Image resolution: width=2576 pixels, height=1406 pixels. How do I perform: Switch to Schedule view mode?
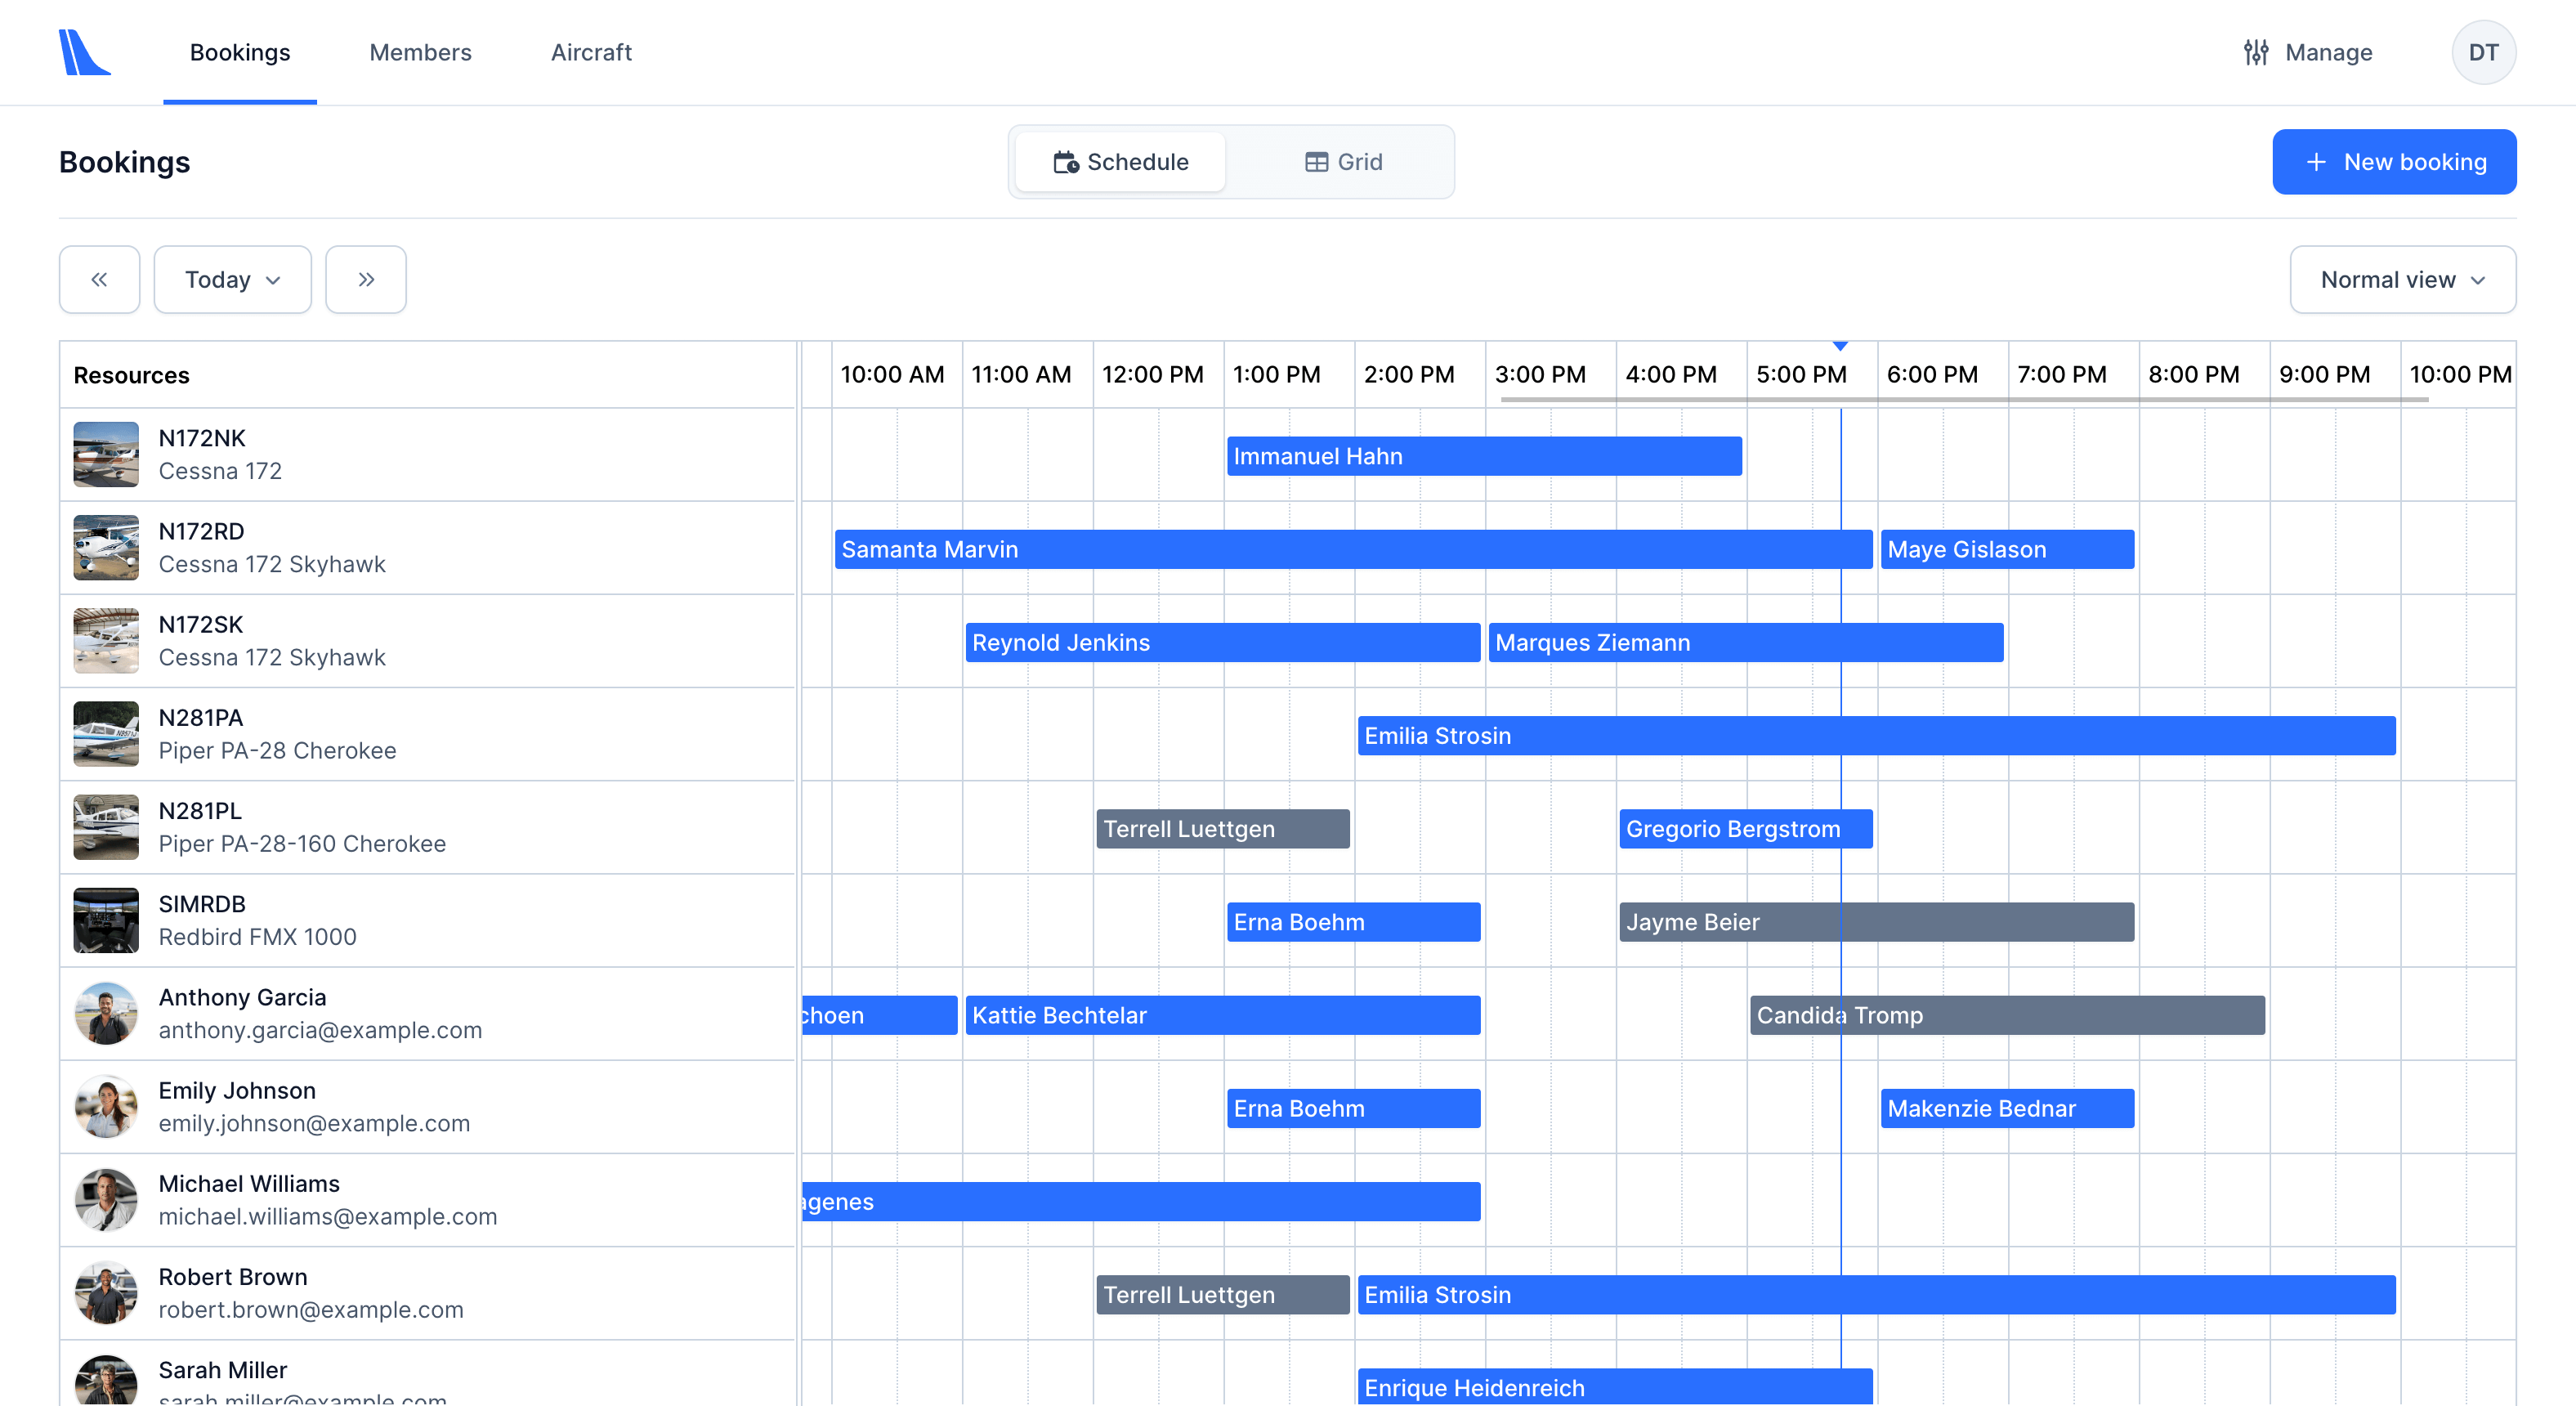[x=1119, y=161]
